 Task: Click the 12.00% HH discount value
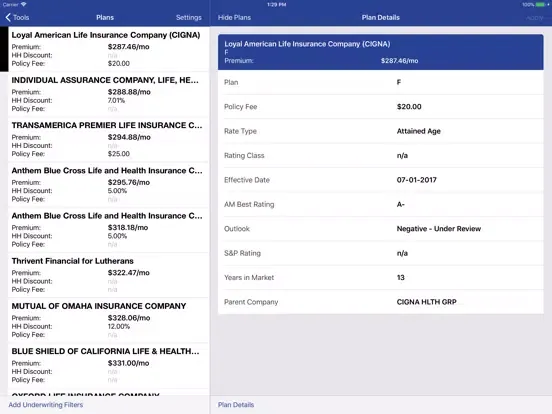pos(119,326)
